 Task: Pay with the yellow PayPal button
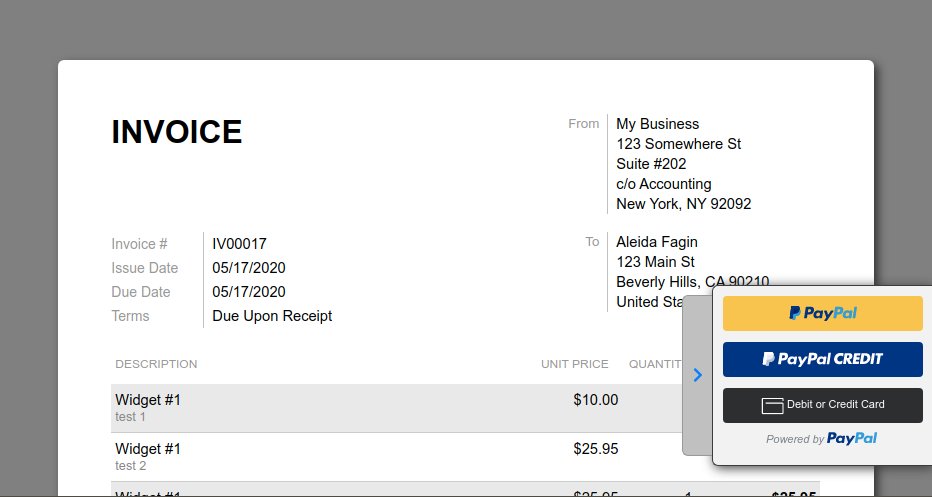823,313
